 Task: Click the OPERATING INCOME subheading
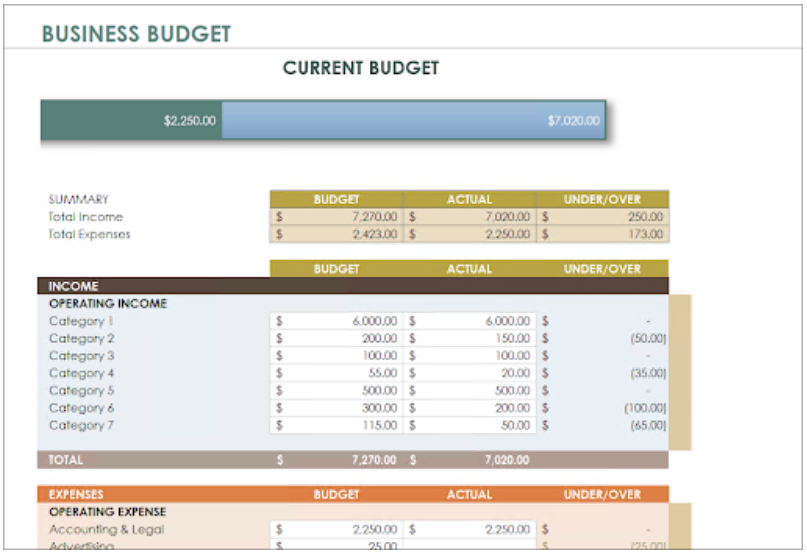[108, 303]
